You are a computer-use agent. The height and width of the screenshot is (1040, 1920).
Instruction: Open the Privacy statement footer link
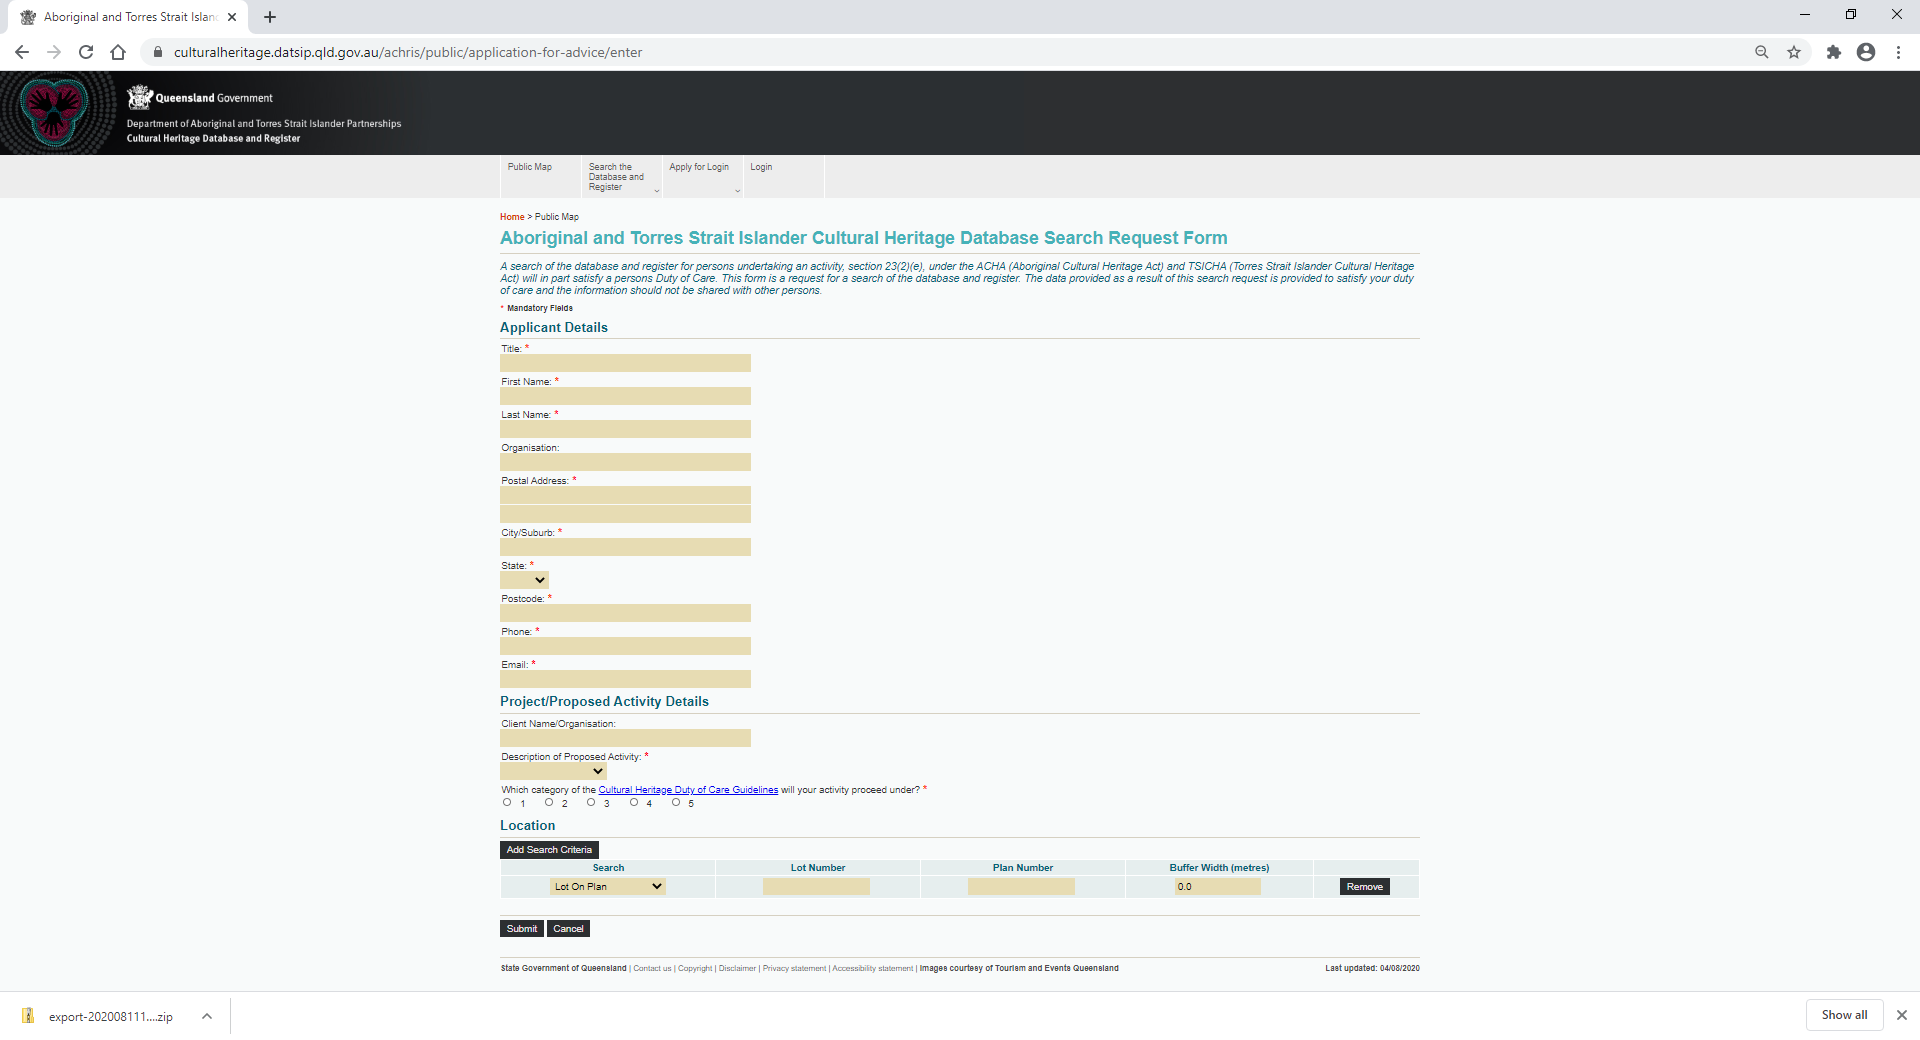point(794,968)
